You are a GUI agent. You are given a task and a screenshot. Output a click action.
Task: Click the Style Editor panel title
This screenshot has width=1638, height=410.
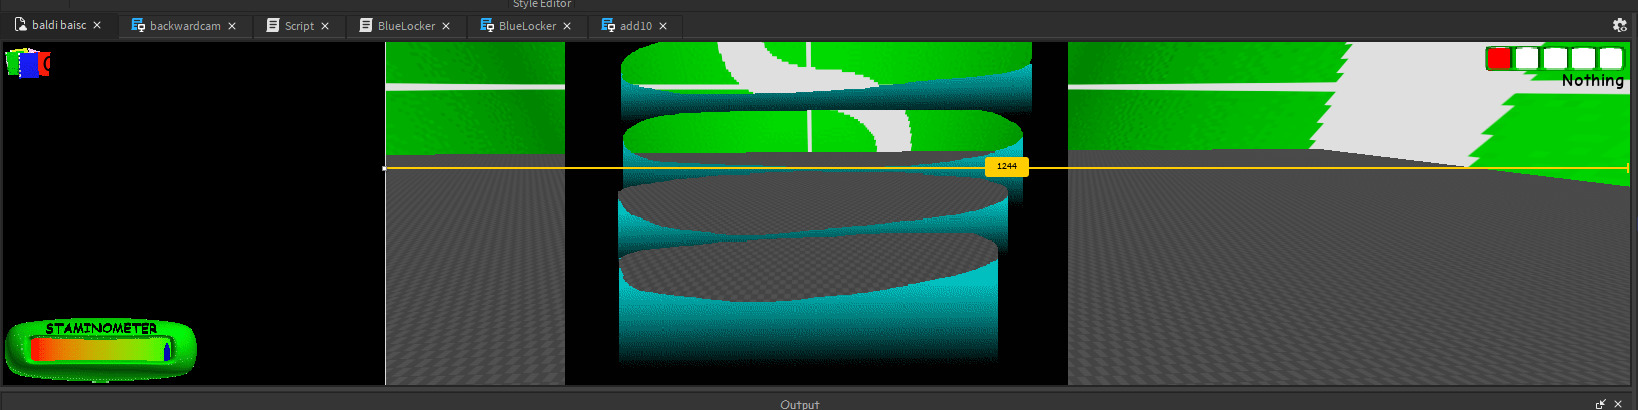[542, 4]
